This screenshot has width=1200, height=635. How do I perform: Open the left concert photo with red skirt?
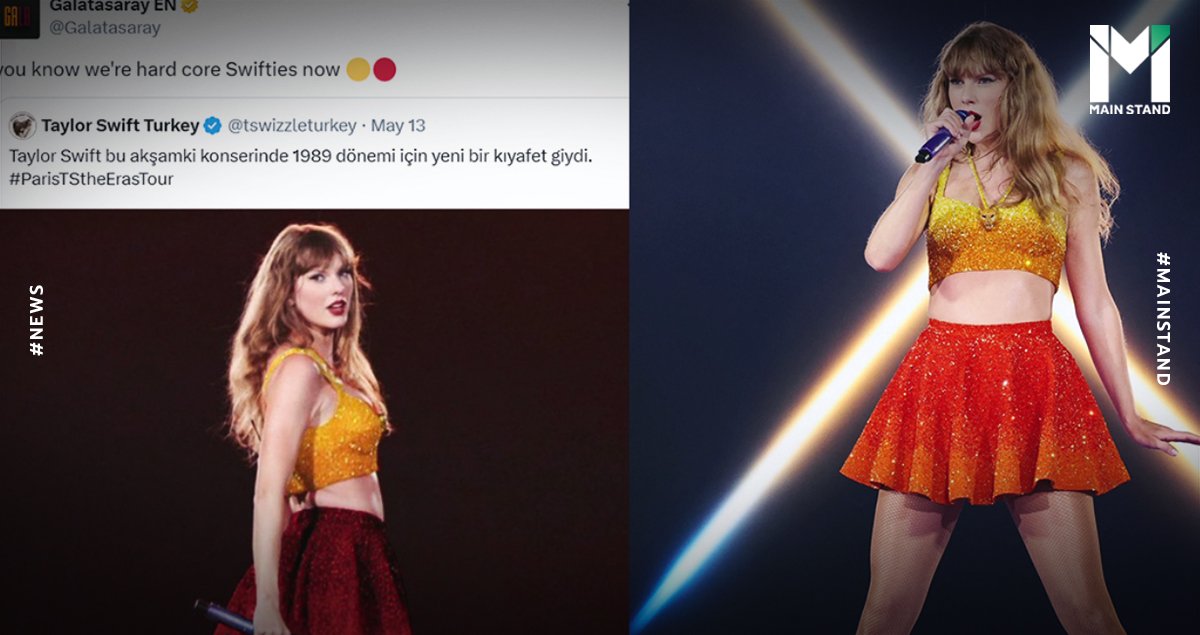pos(314,421)
